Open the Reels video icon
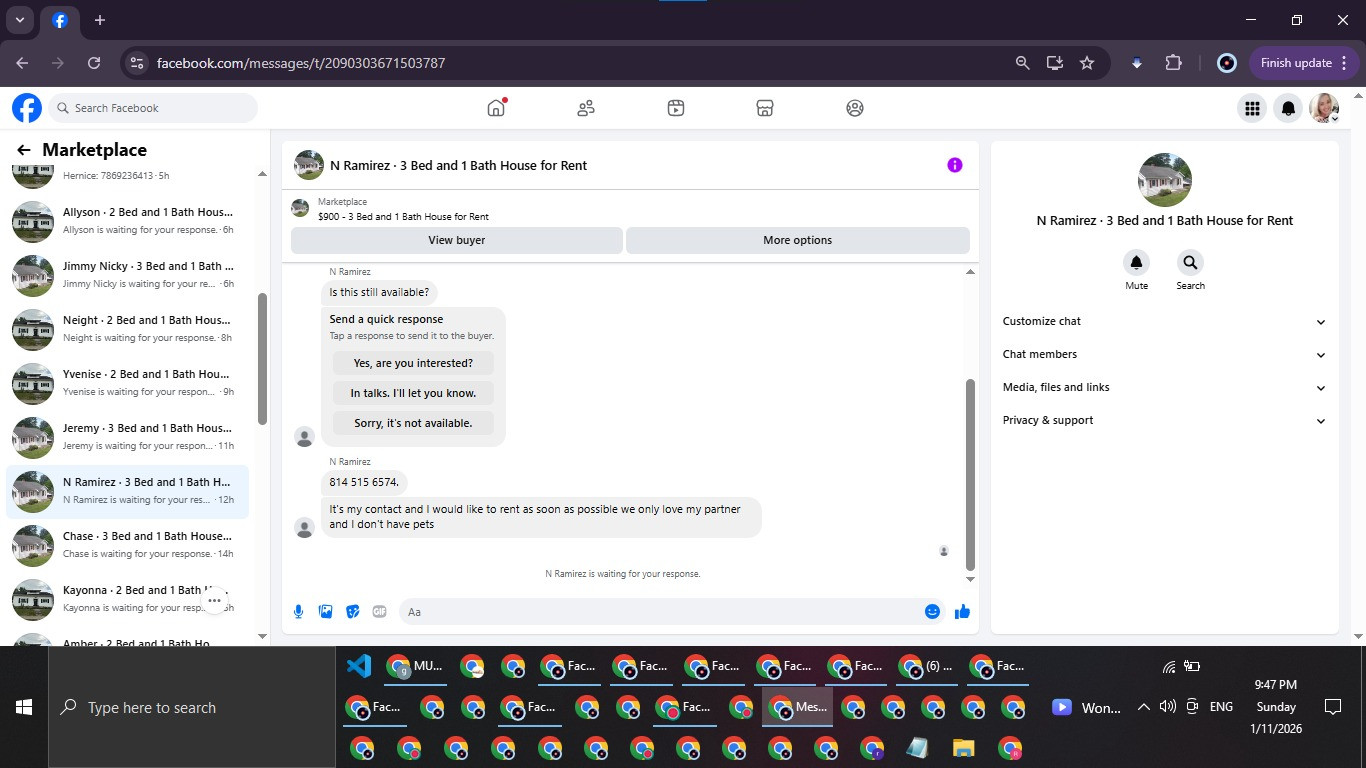This screenshot has width=1366, height=768. point(676,108)
